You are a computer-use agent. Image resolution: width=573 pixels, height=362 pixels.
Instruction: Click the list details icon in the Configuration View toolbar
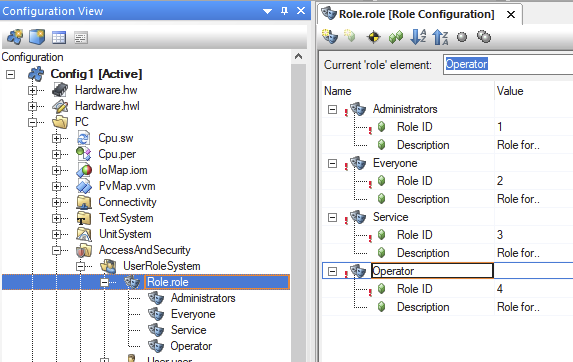click(81, 38)
